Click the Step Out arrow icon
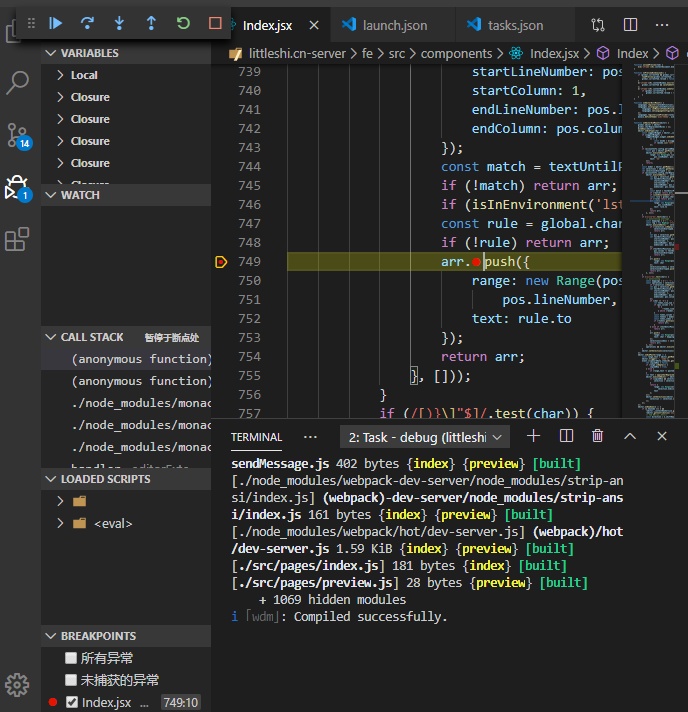This screenshot has height=712, width=688. coord(151,23)
